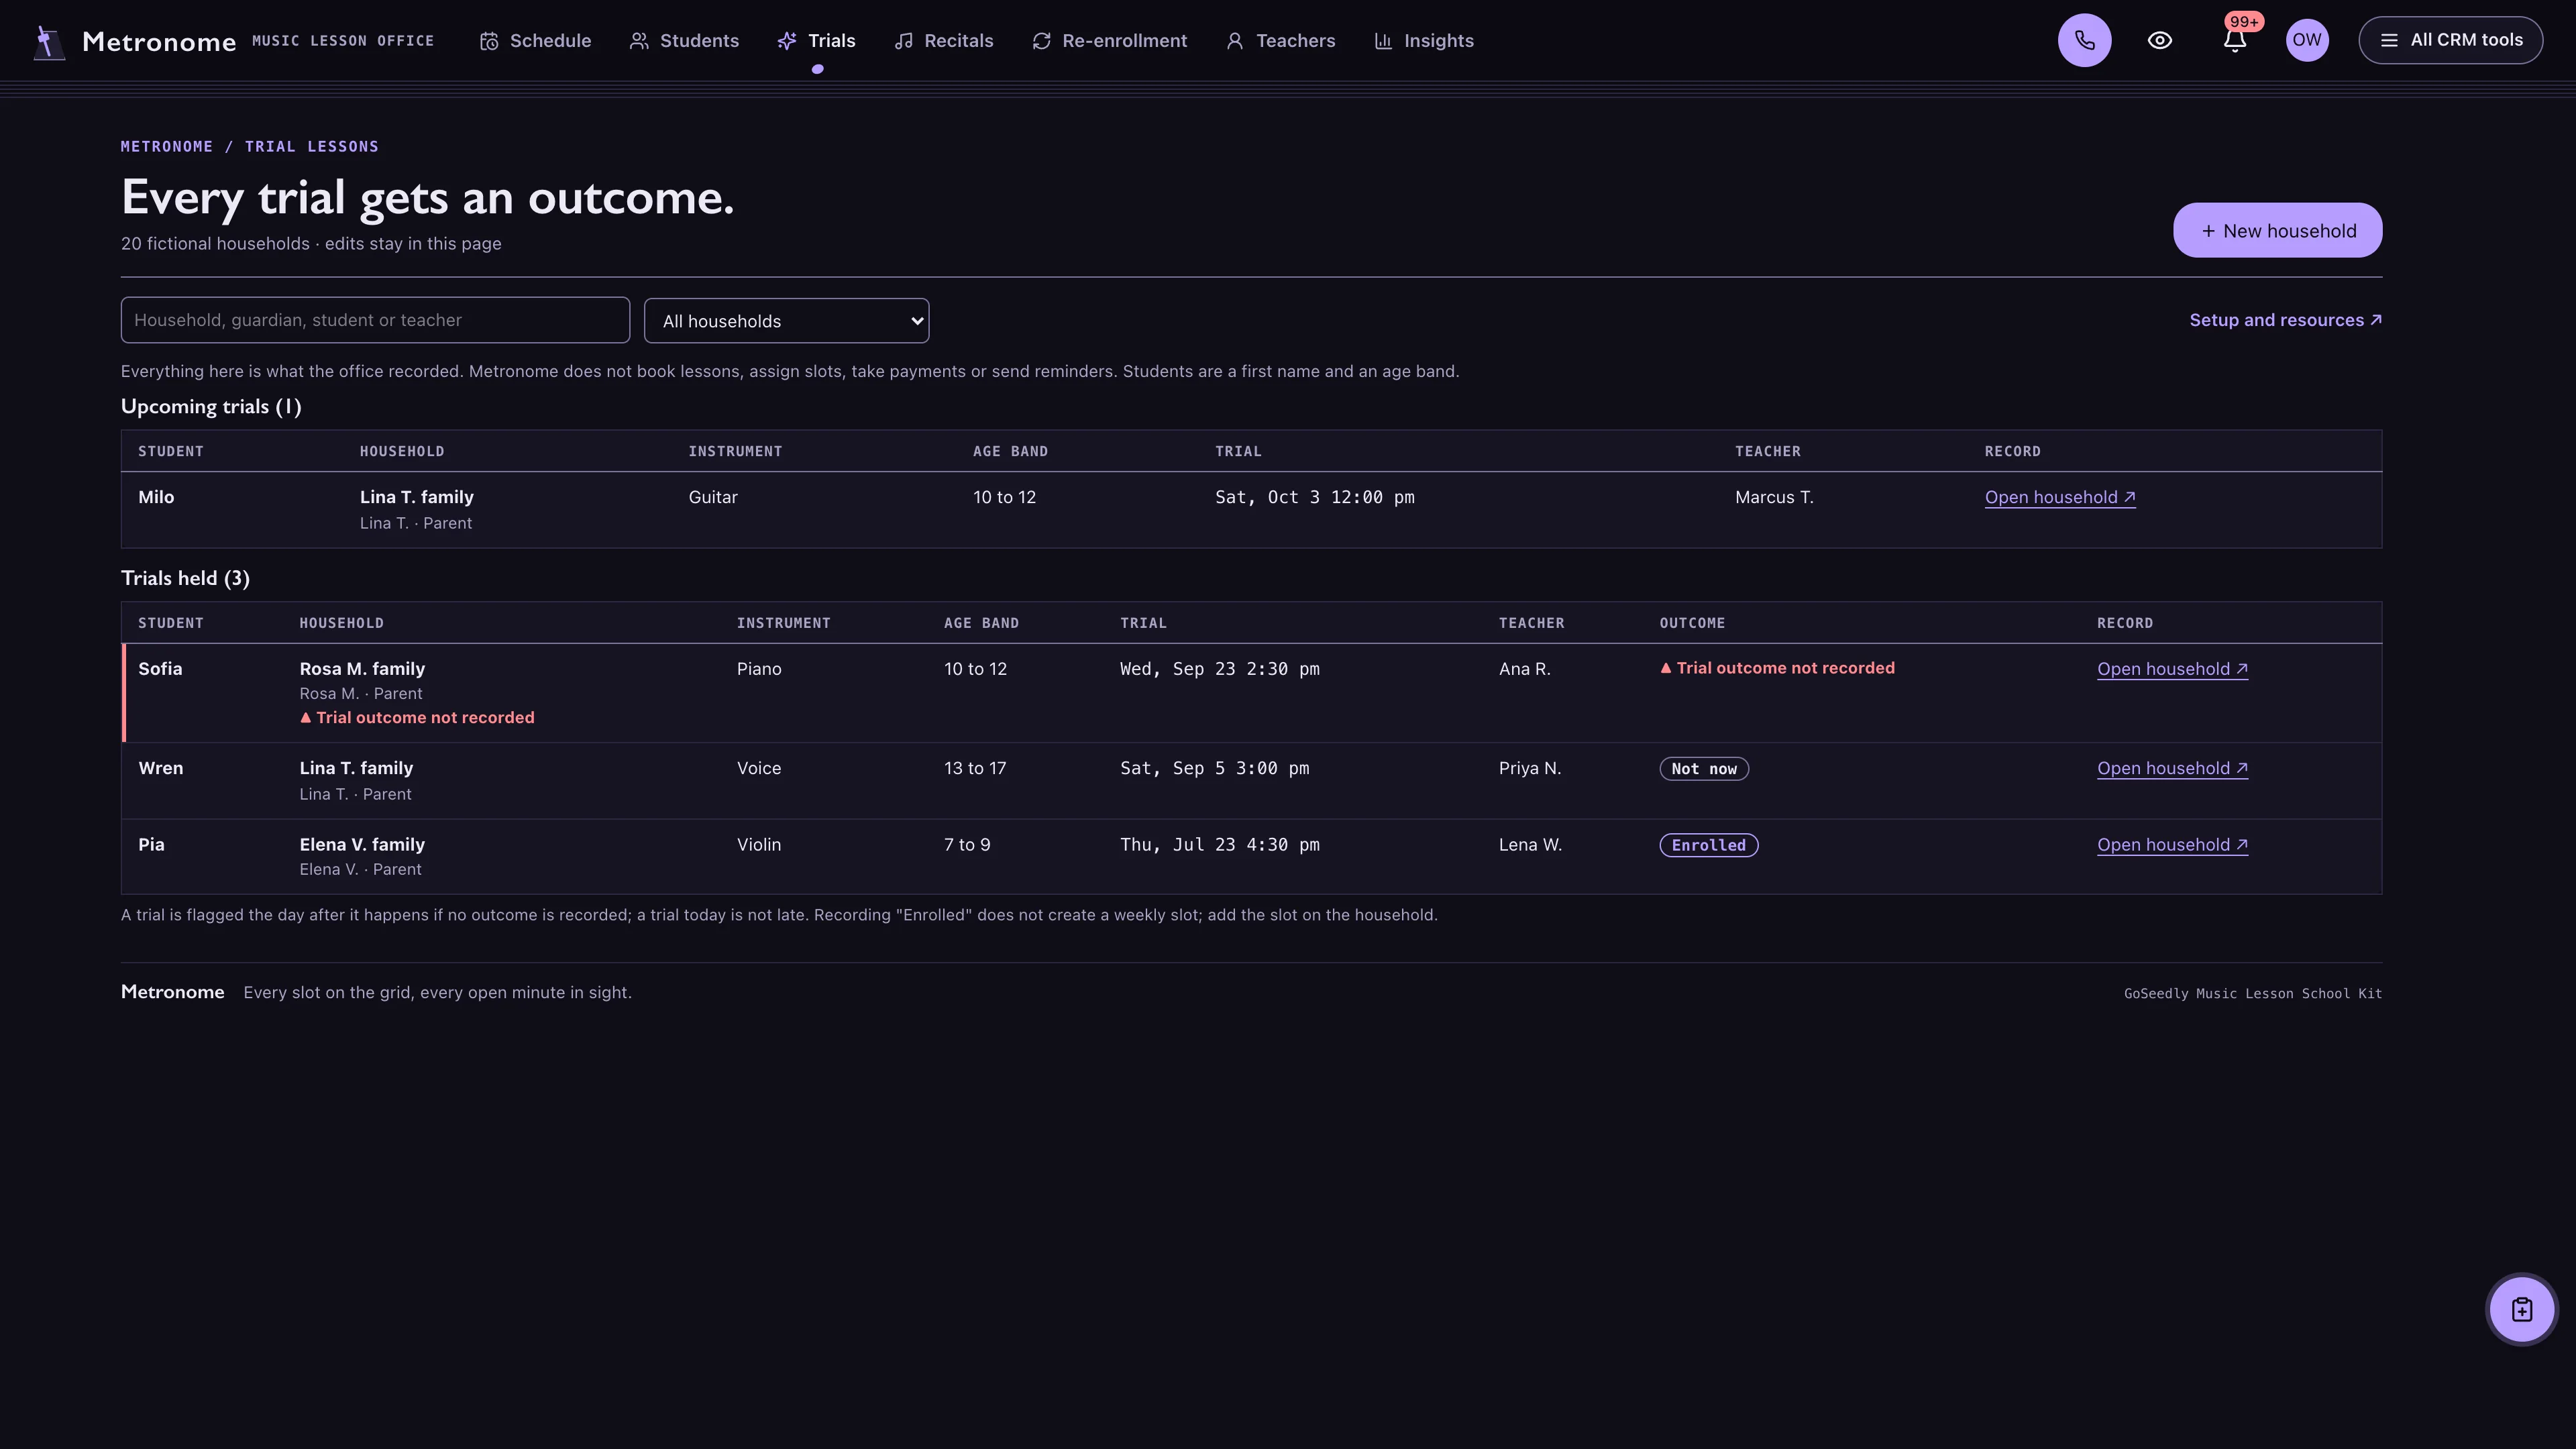Go to the Schedule tab
2576x1449 pixels.
[535, 41]
